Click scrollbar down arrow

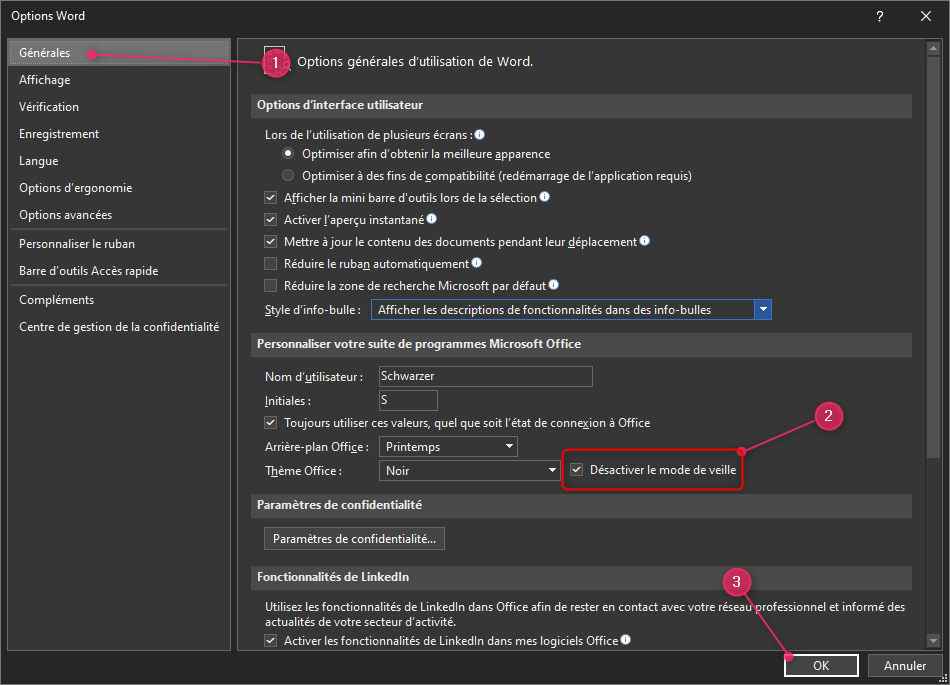pos(933,641)
